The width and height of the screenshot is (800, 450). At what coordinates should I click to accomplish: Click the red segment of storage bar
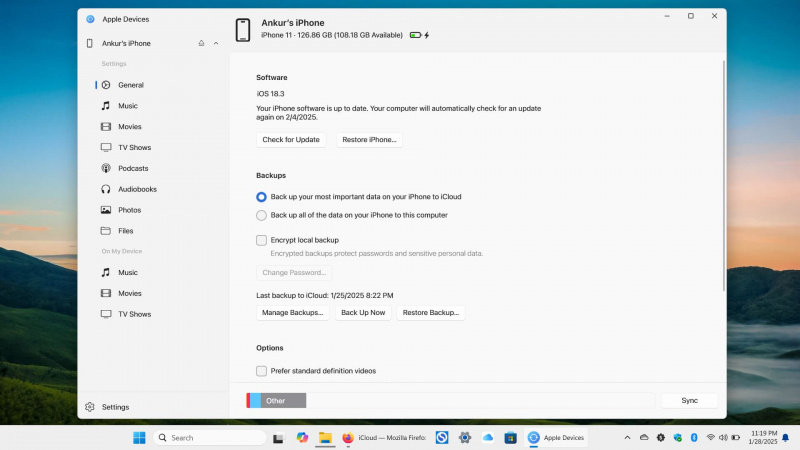(x=248, y=401)
